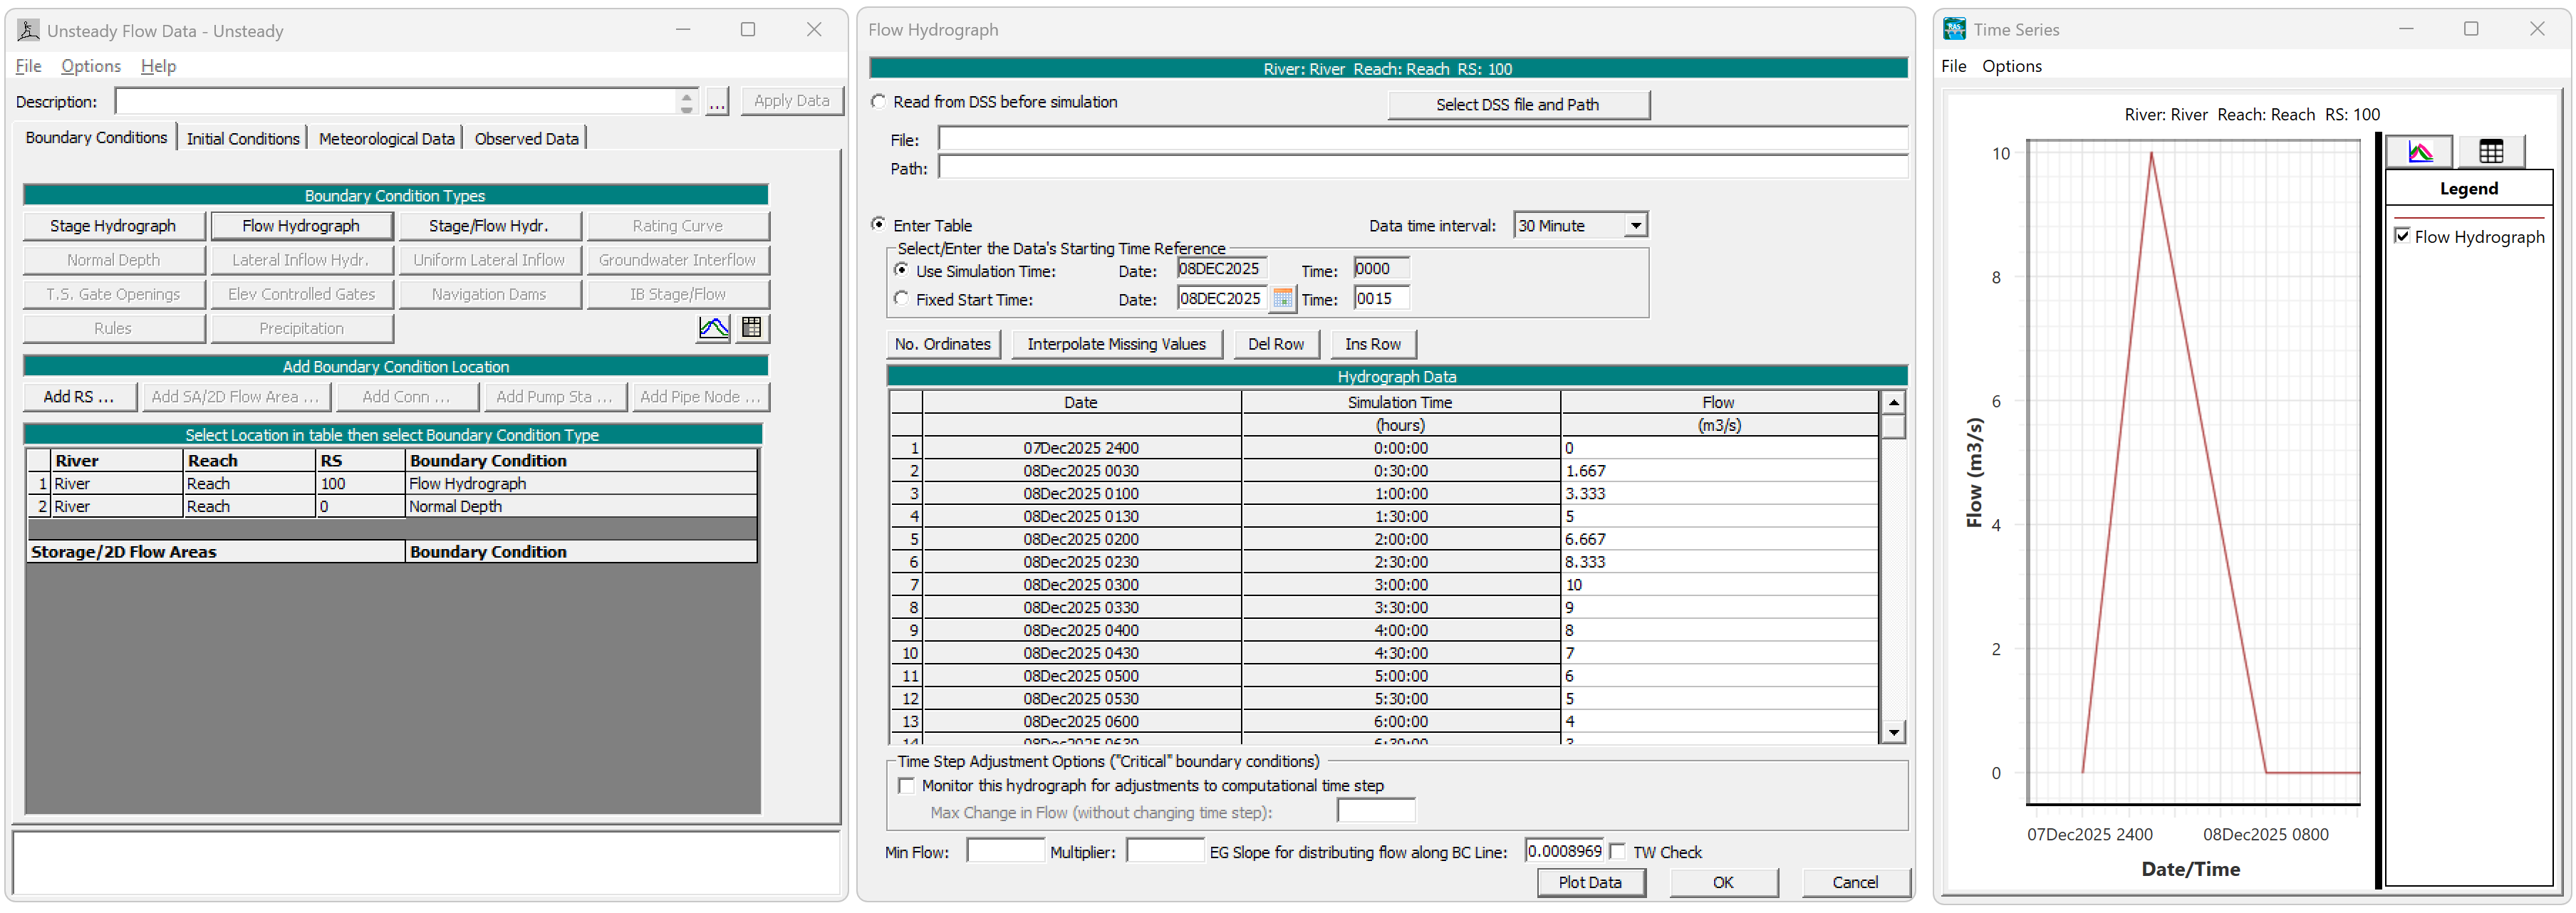Click the Add RS ... button
Image resolution: width=2576 pixels, height=913 pixels.
tap(79, 397)
